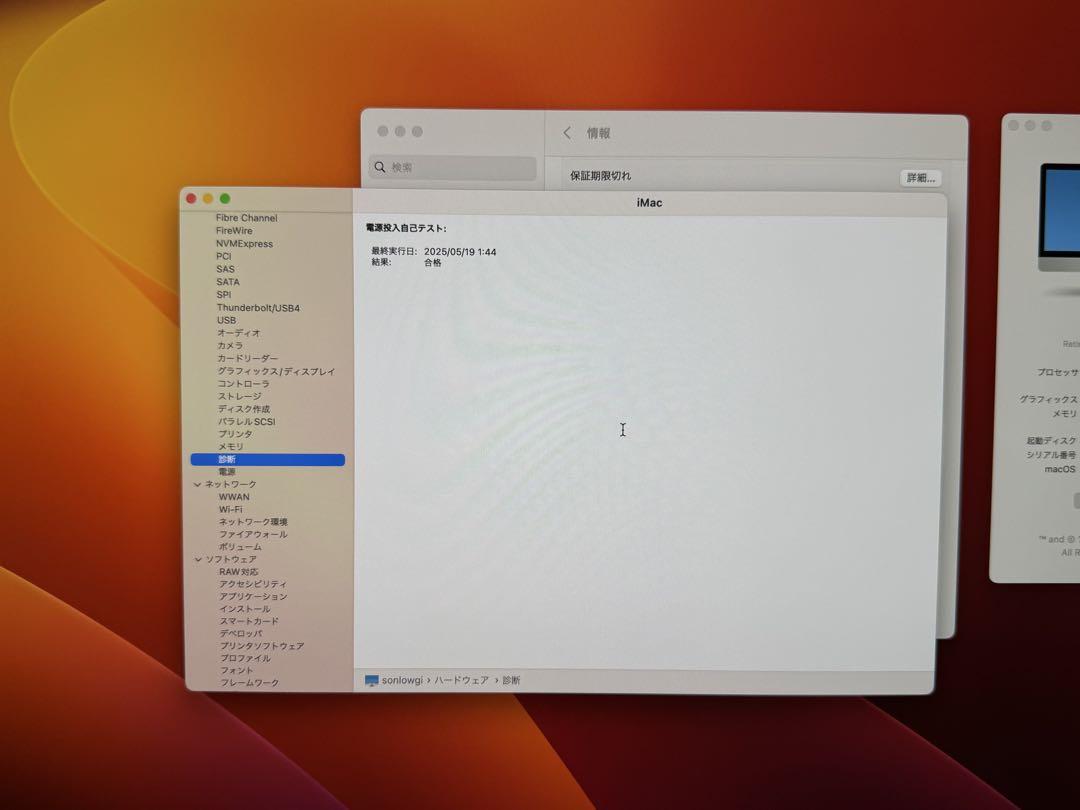Click 診断 in path bar
1080x810 pixels.
(x=511, y=681)
